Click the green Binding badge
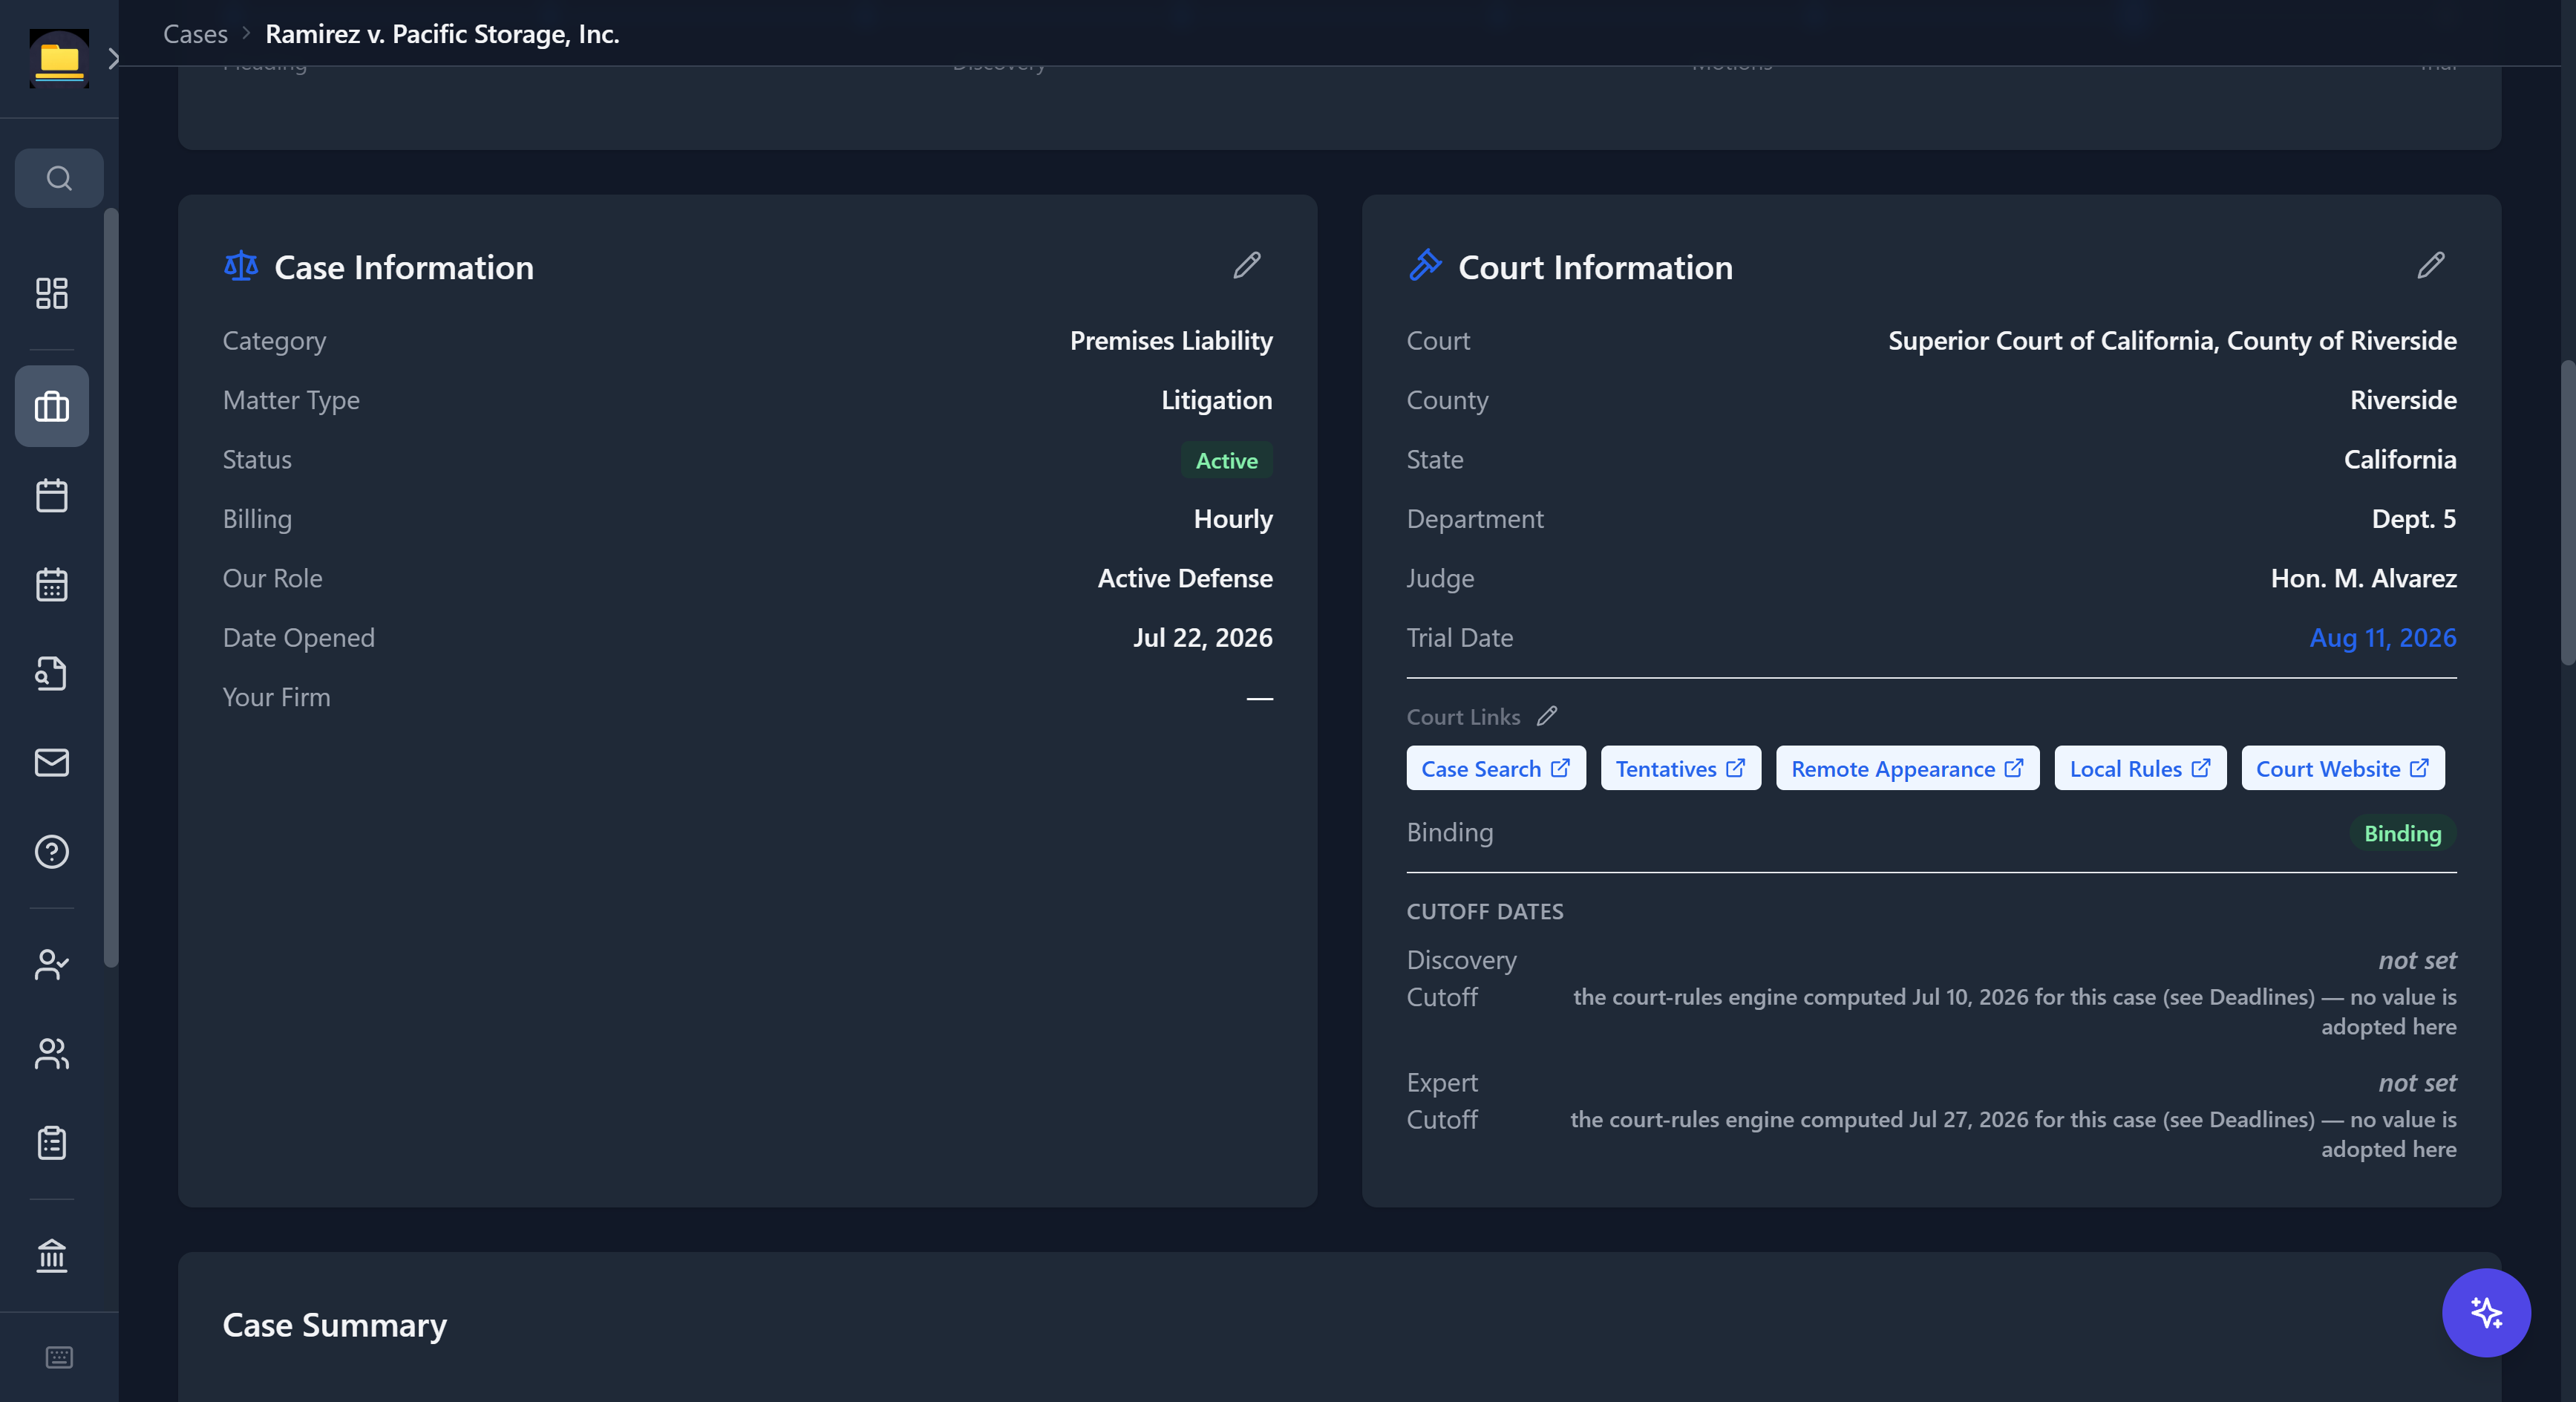This screenshot has width=2576, height=1402. pyautogui.click(x=2402, y=833)
